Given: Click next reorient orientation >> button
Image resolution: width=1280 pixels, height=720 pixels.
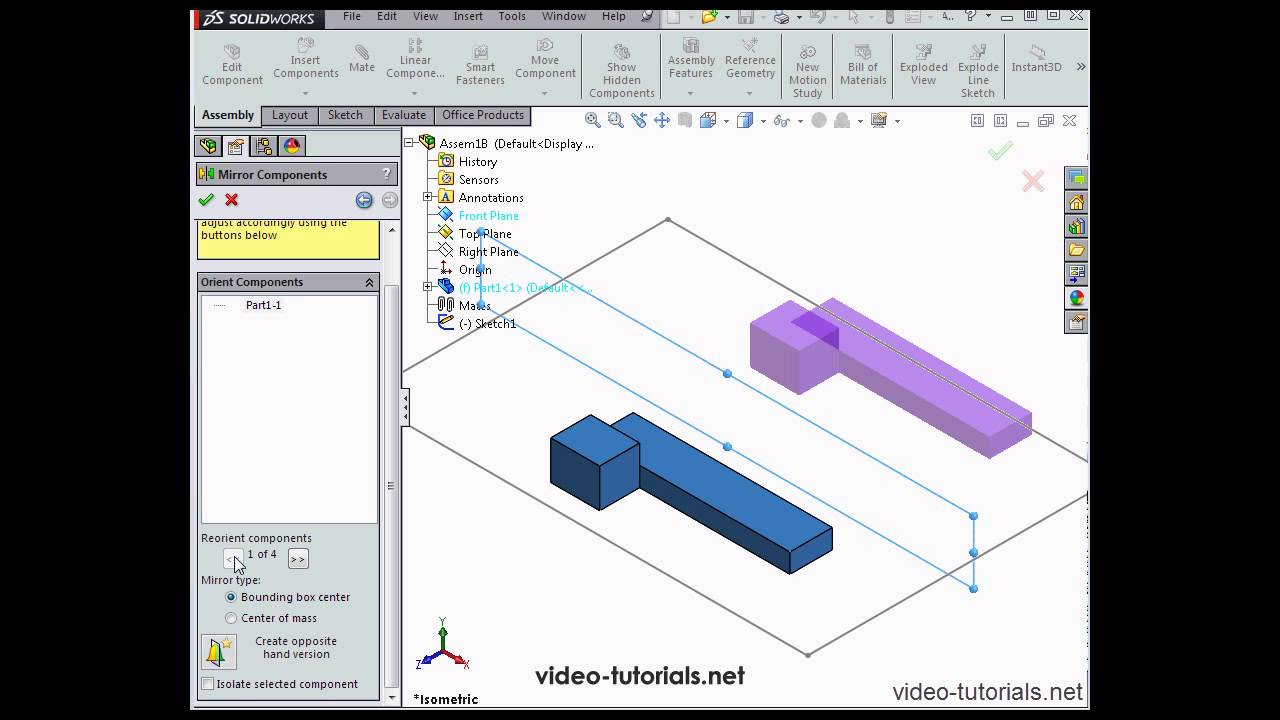Looking at the screenshot, I should click(298, 559).
